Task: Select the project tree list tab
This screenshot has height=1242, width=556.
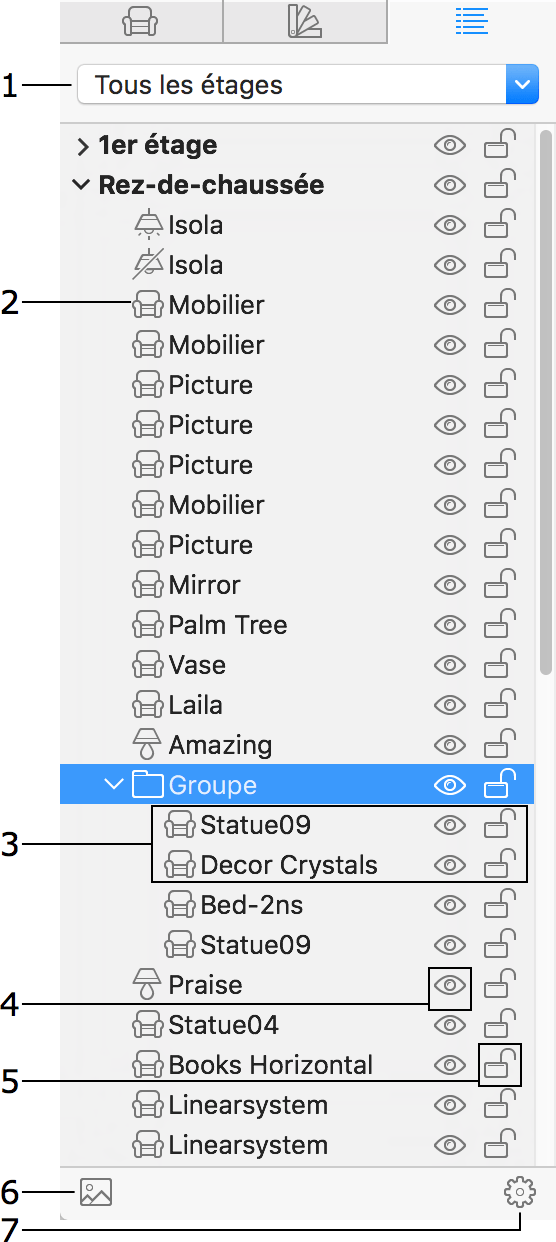Action: click(471, 20)
